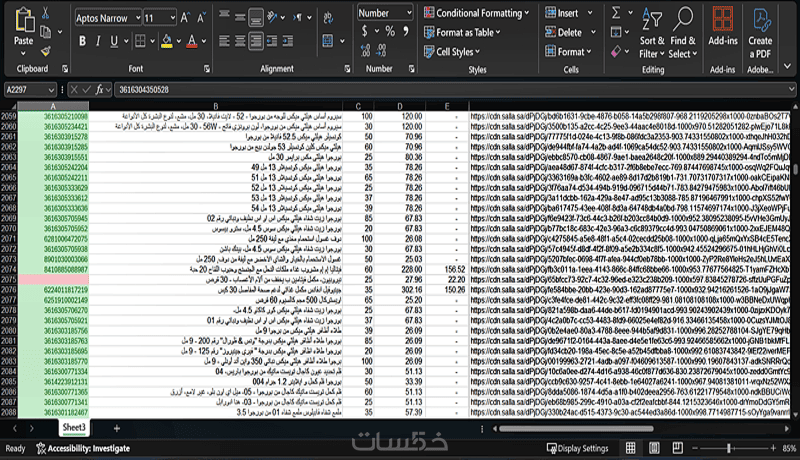Image resolution: width=800 pixels, height=460 pixels.
Task: Click the zoom slider handle
Action: [729, 448]
